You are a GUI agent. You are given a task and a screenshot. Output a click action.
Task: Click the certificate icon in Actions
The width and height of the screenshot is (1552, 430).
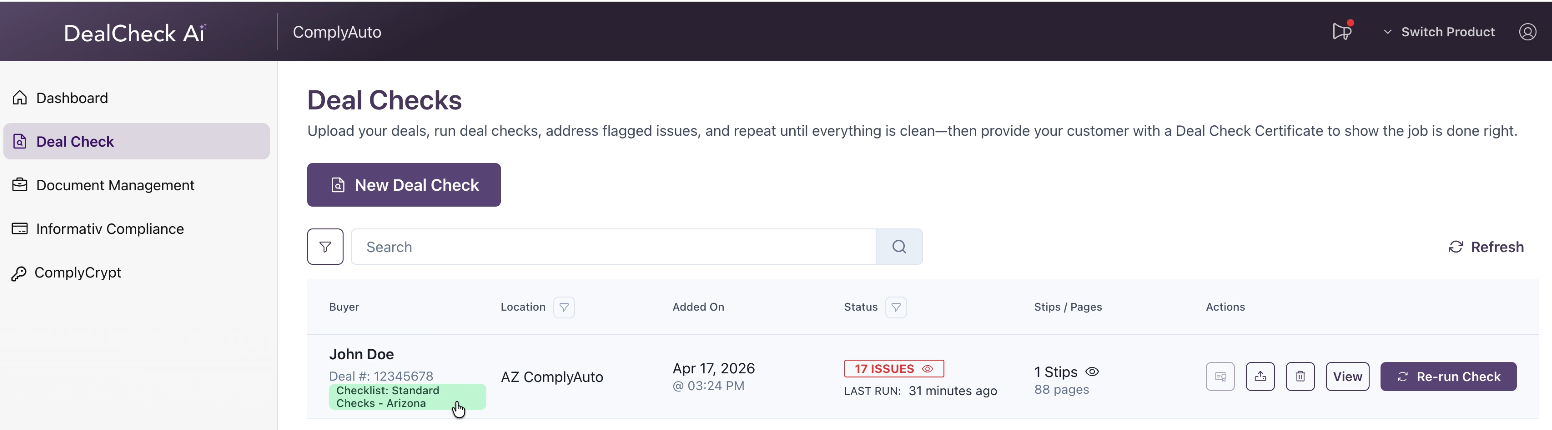(x=1220, y=377)
